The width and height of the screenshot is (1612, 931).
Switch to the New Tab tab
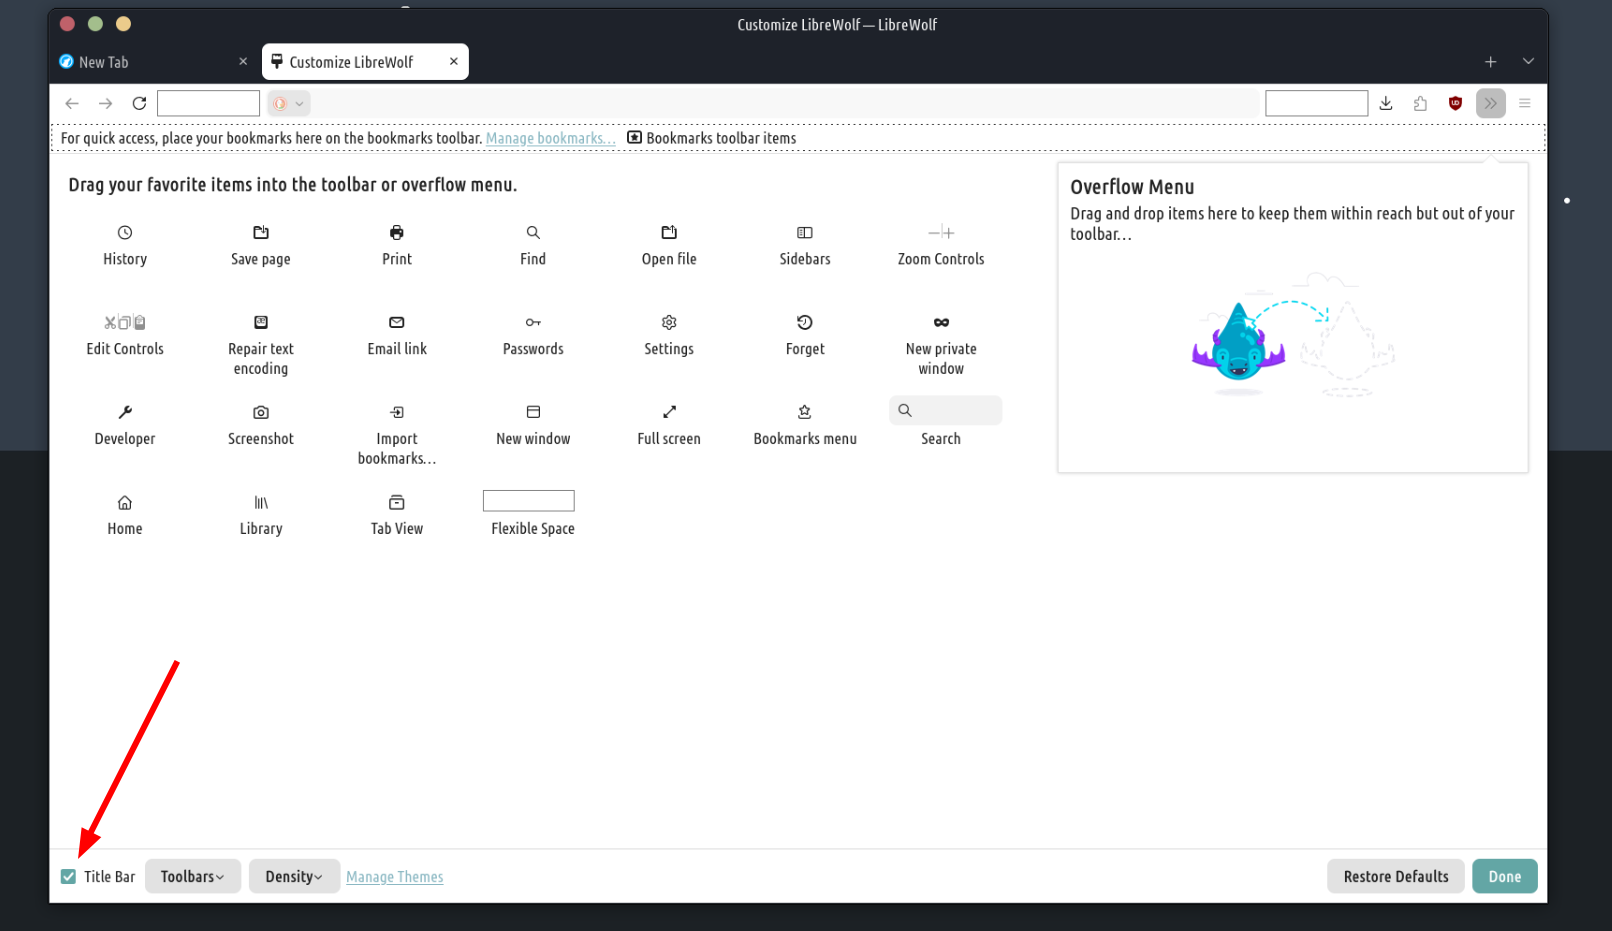pyautogui.click(x=150, y=62)
